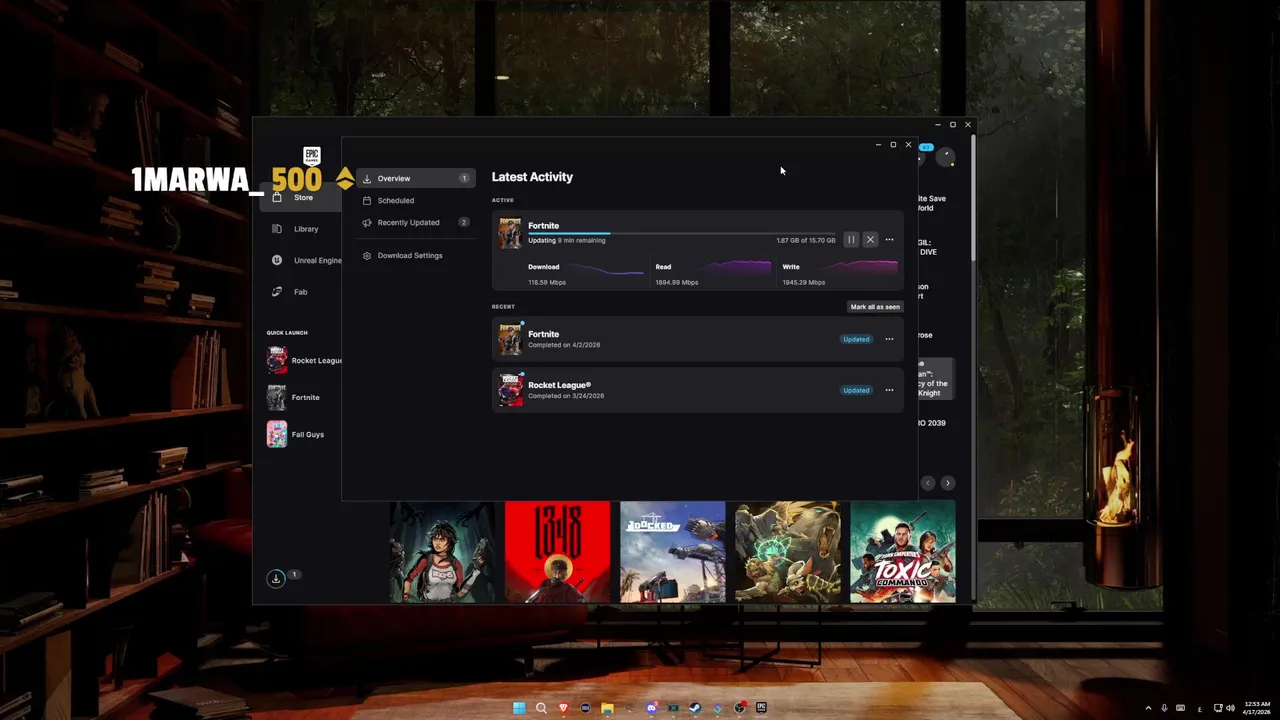Go to the next store carousel page
This screenshot has height=720, width=1280.
point(948,483)
